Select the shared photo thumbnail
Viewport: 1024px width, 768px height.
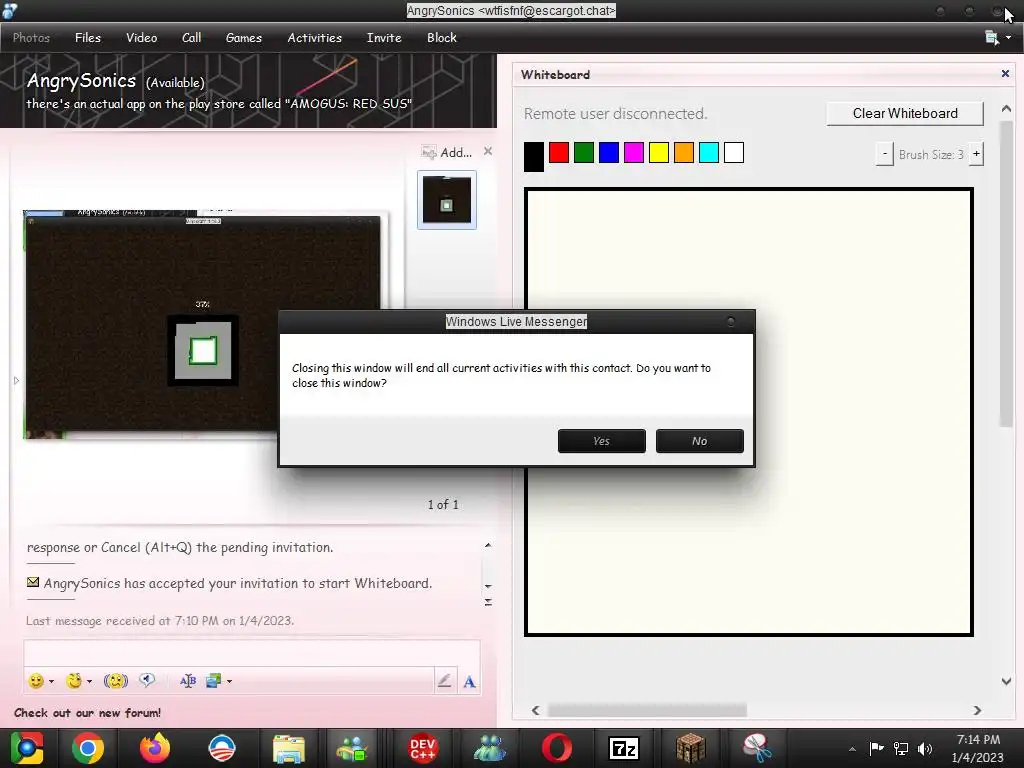[x=447, y=200]
